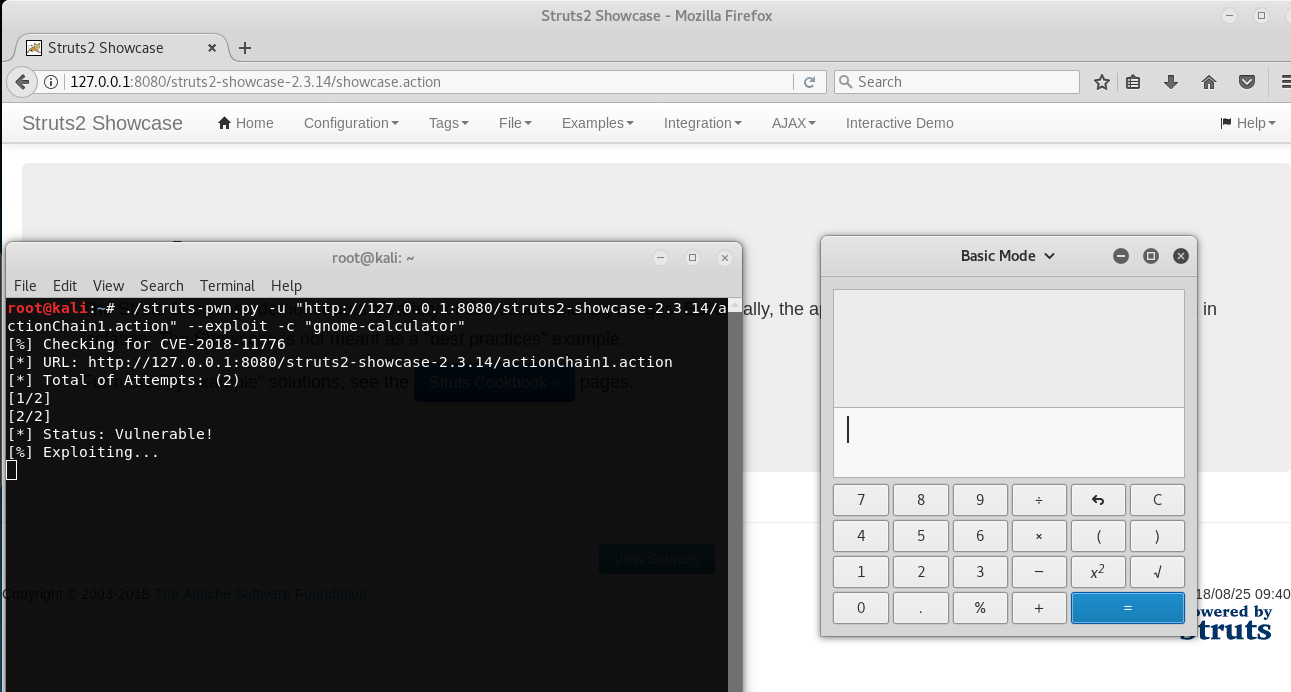Viewport: 1291px width, 692px height.
Task: Expand the Help dropdown in Struts navbar
Action: [1248, 123]
